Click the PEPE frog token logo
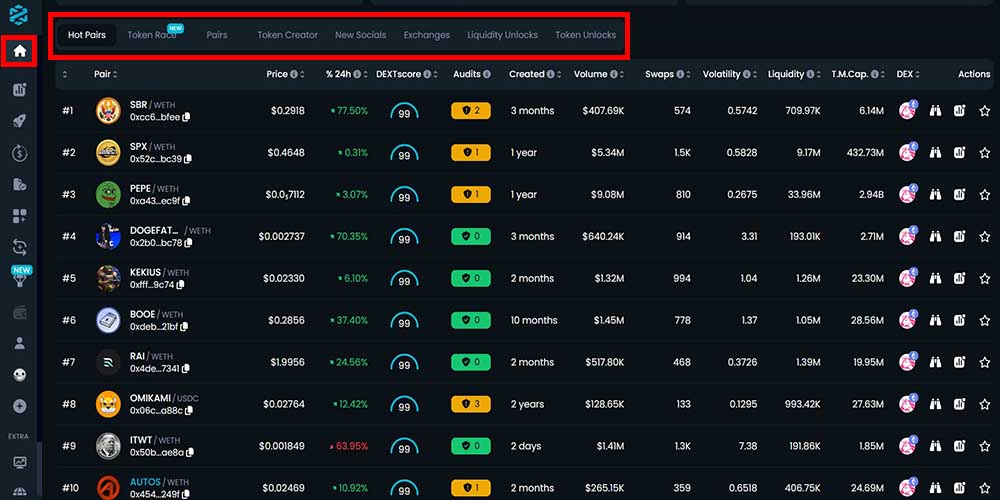 108,195
